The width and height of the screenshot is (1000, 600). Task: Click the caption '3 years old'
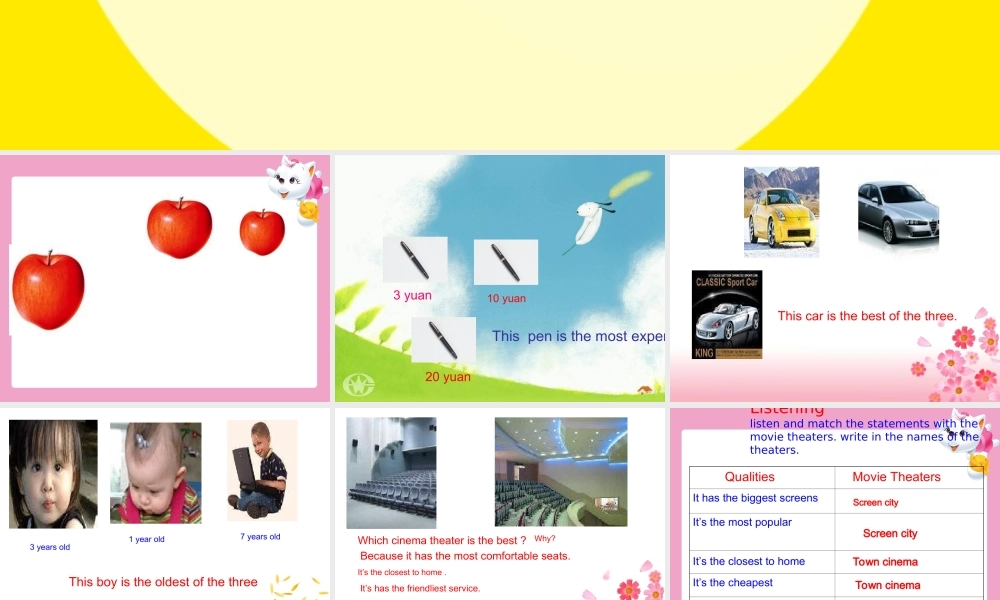click(50, 547)
